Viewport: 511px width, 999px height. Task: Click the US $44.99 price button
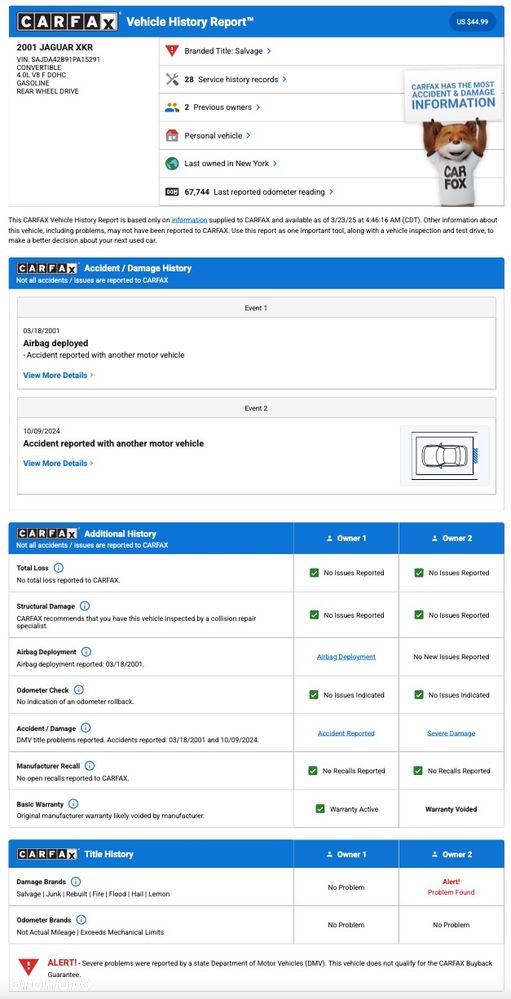[472, 22]
